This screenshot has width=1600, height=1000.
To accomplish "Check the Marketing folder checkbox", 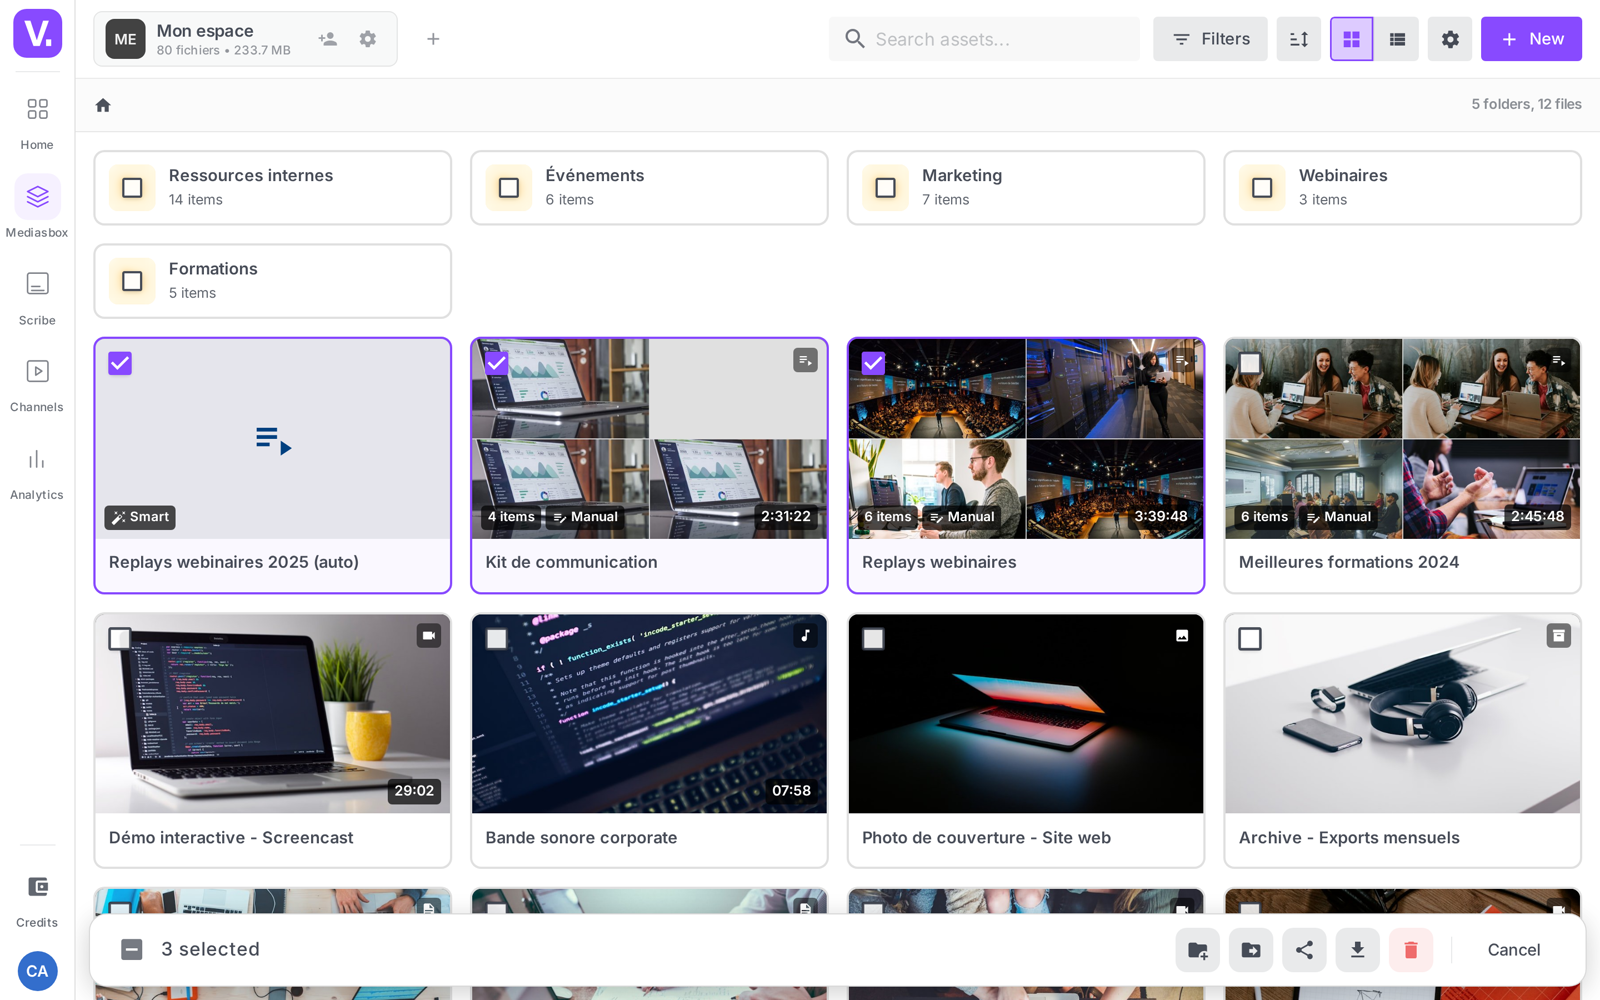I will coord(885,188).
